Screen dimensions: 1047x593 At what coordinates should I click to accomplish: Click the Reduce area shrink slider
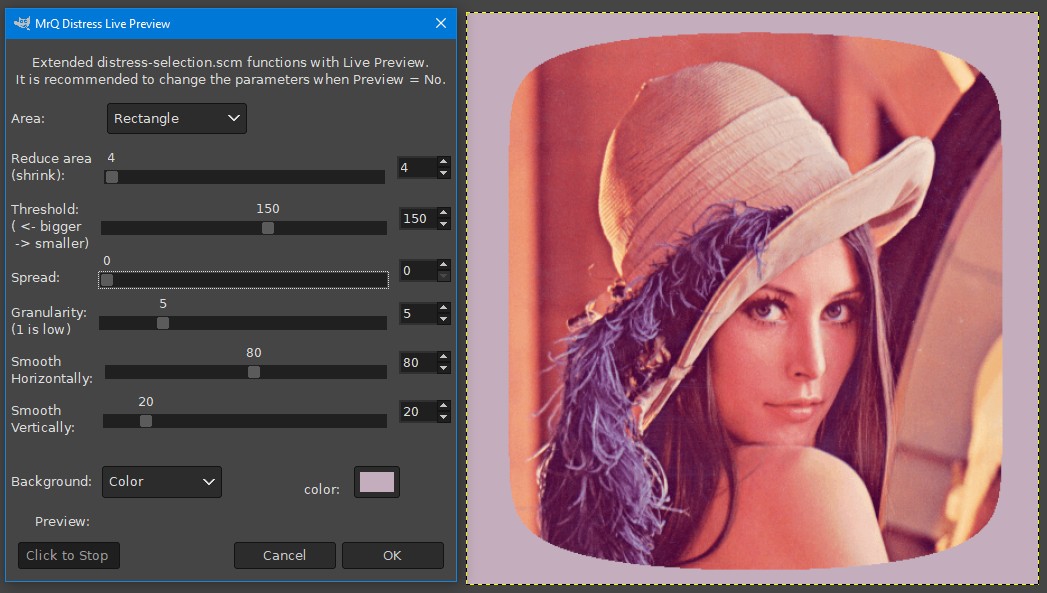tap(244, 177)
